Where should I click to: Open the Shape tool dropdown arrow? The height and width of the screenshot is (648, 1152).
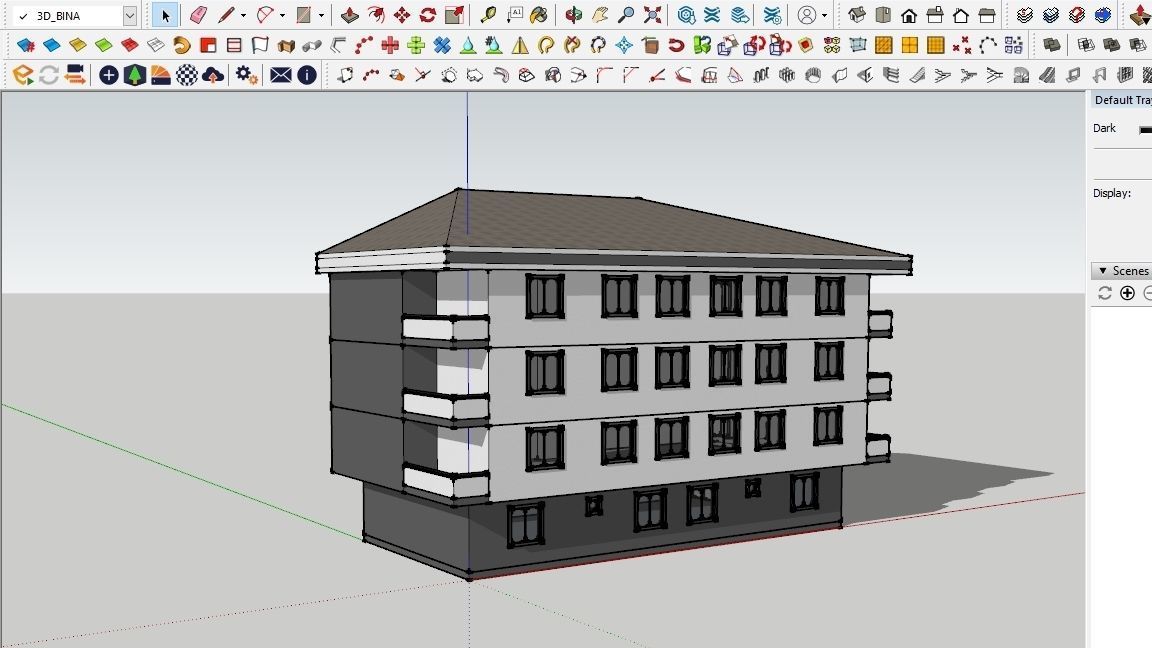click(x=321, y=15)
